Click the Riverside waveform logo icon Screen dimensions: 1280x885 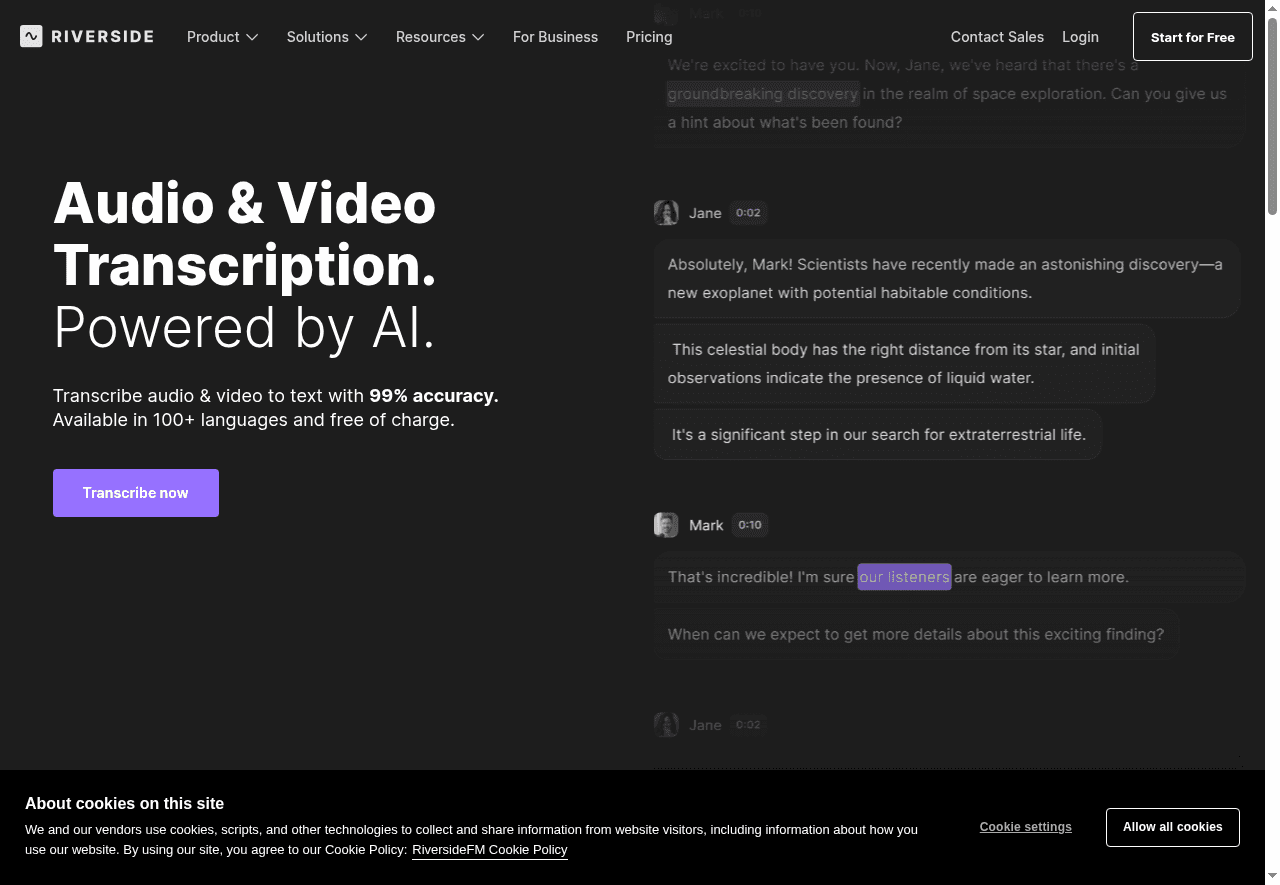31,37
